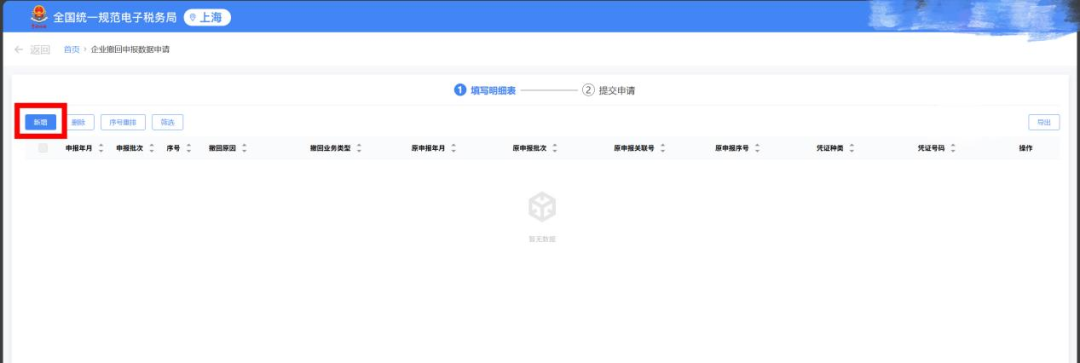Select step 1 填写明细表

(485, 90)
